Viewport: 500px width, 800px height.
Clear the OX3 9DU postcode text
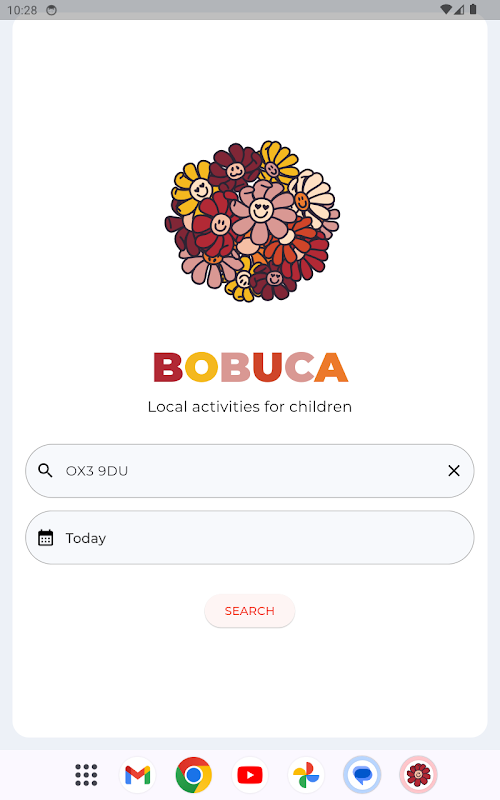point(454,470)
